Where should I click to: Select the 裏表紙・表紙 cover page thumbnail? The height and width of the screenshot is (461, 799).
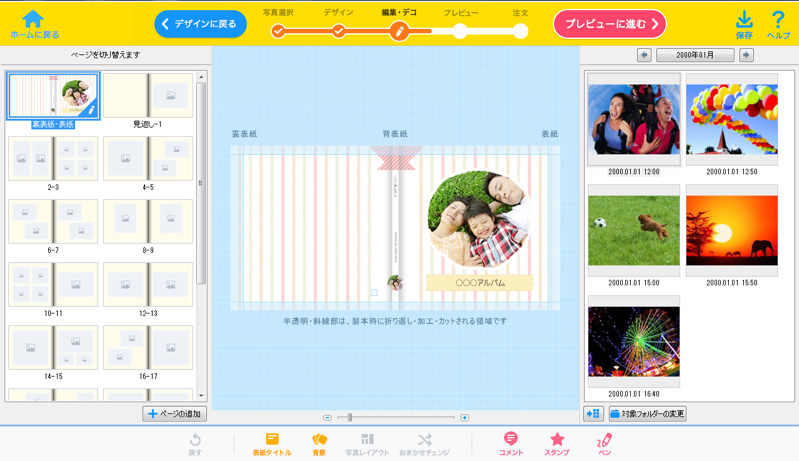click(53, 96)
